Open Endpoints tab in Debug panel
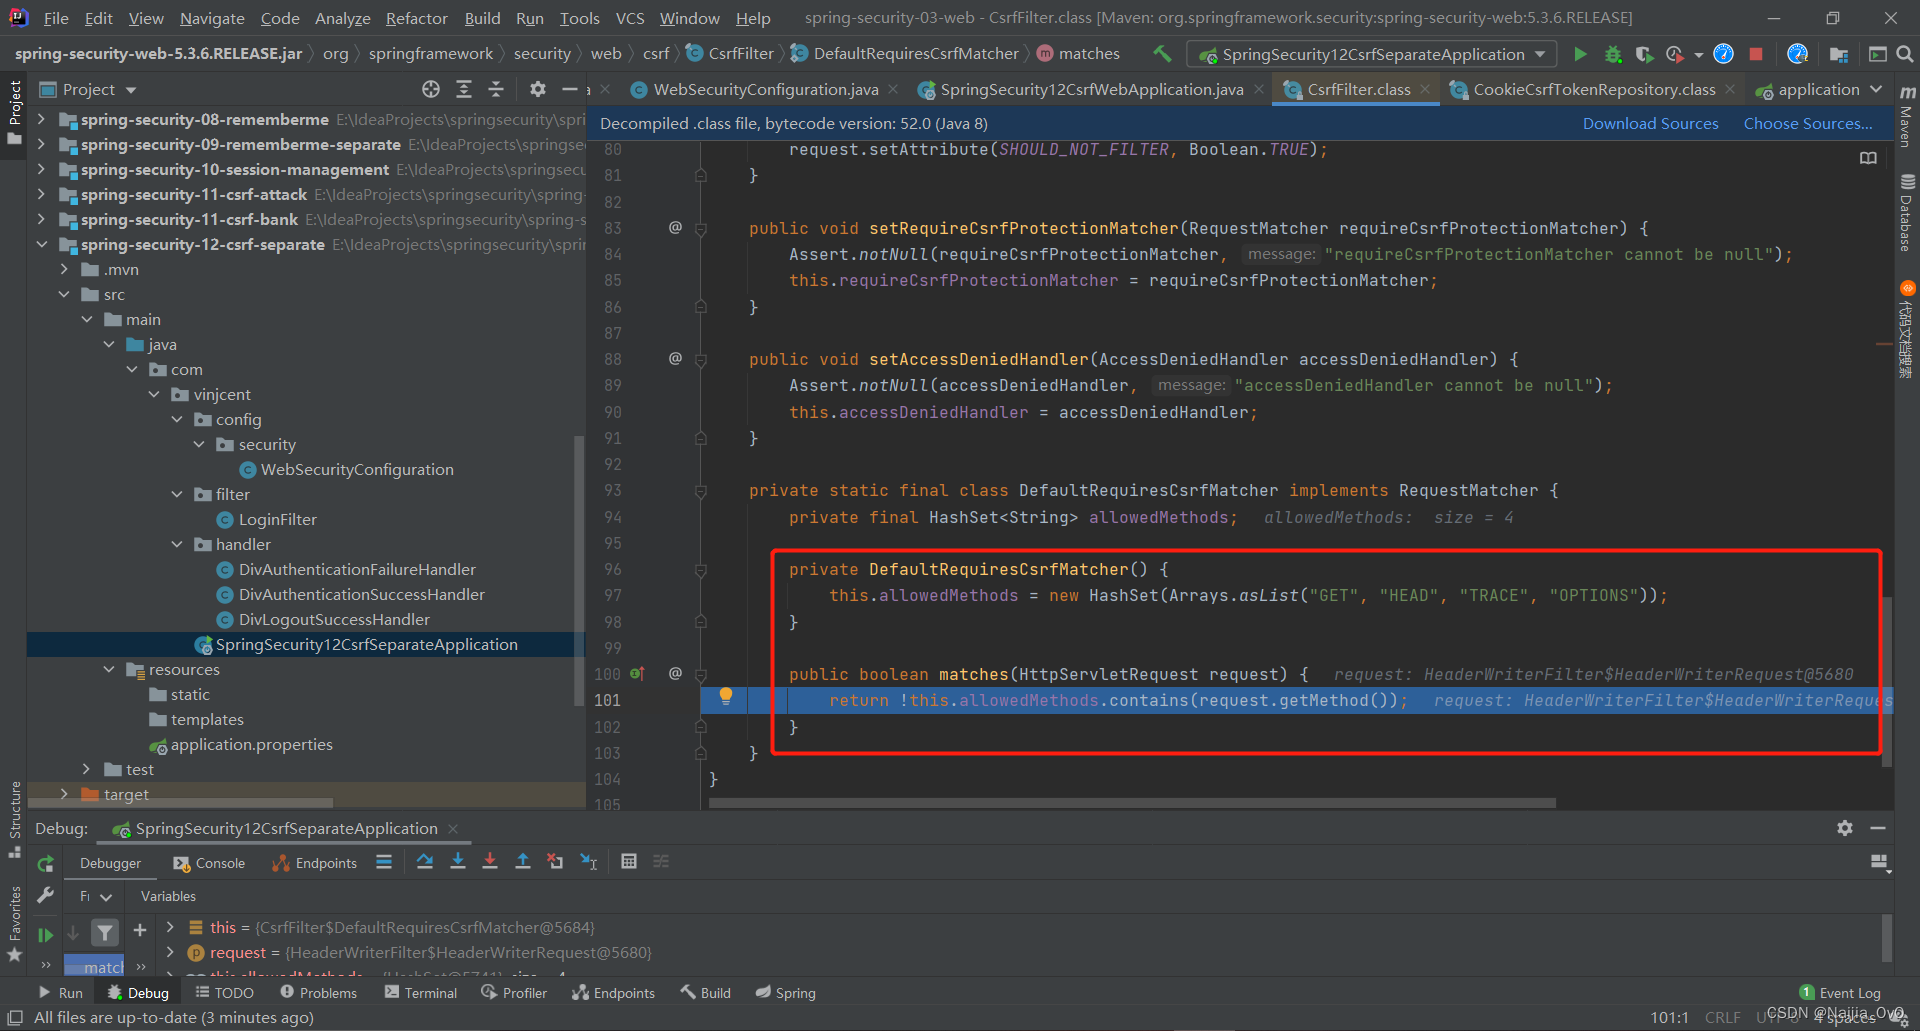The image size is (1920, 1031). point(315,863)
